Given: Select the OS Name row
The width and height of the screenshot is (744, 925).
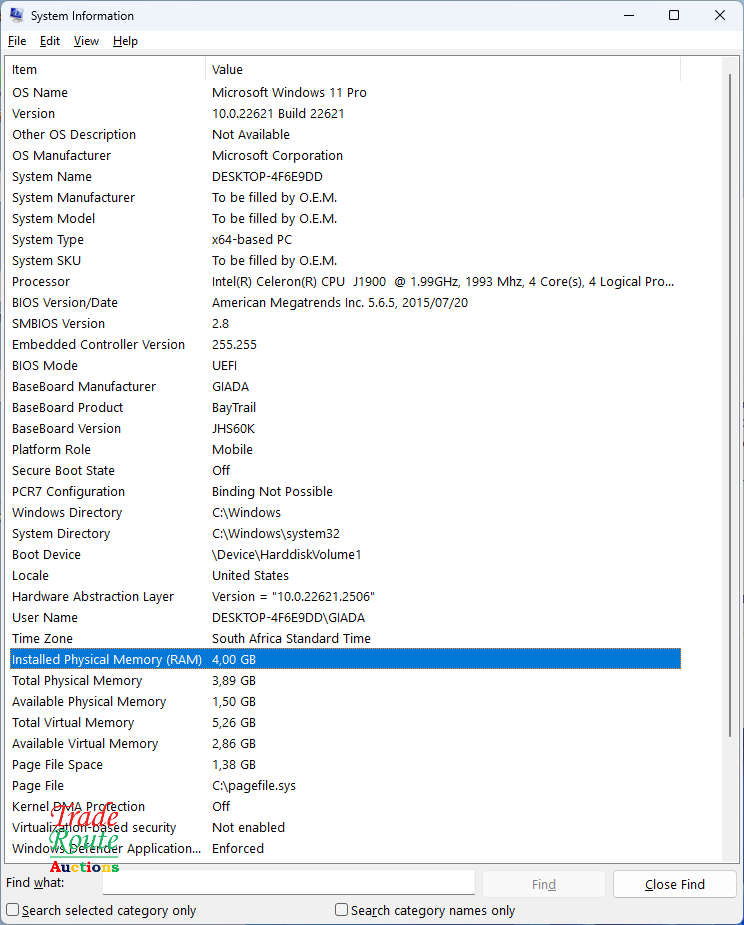Looking at the screenshot, I should coord(345,93).
